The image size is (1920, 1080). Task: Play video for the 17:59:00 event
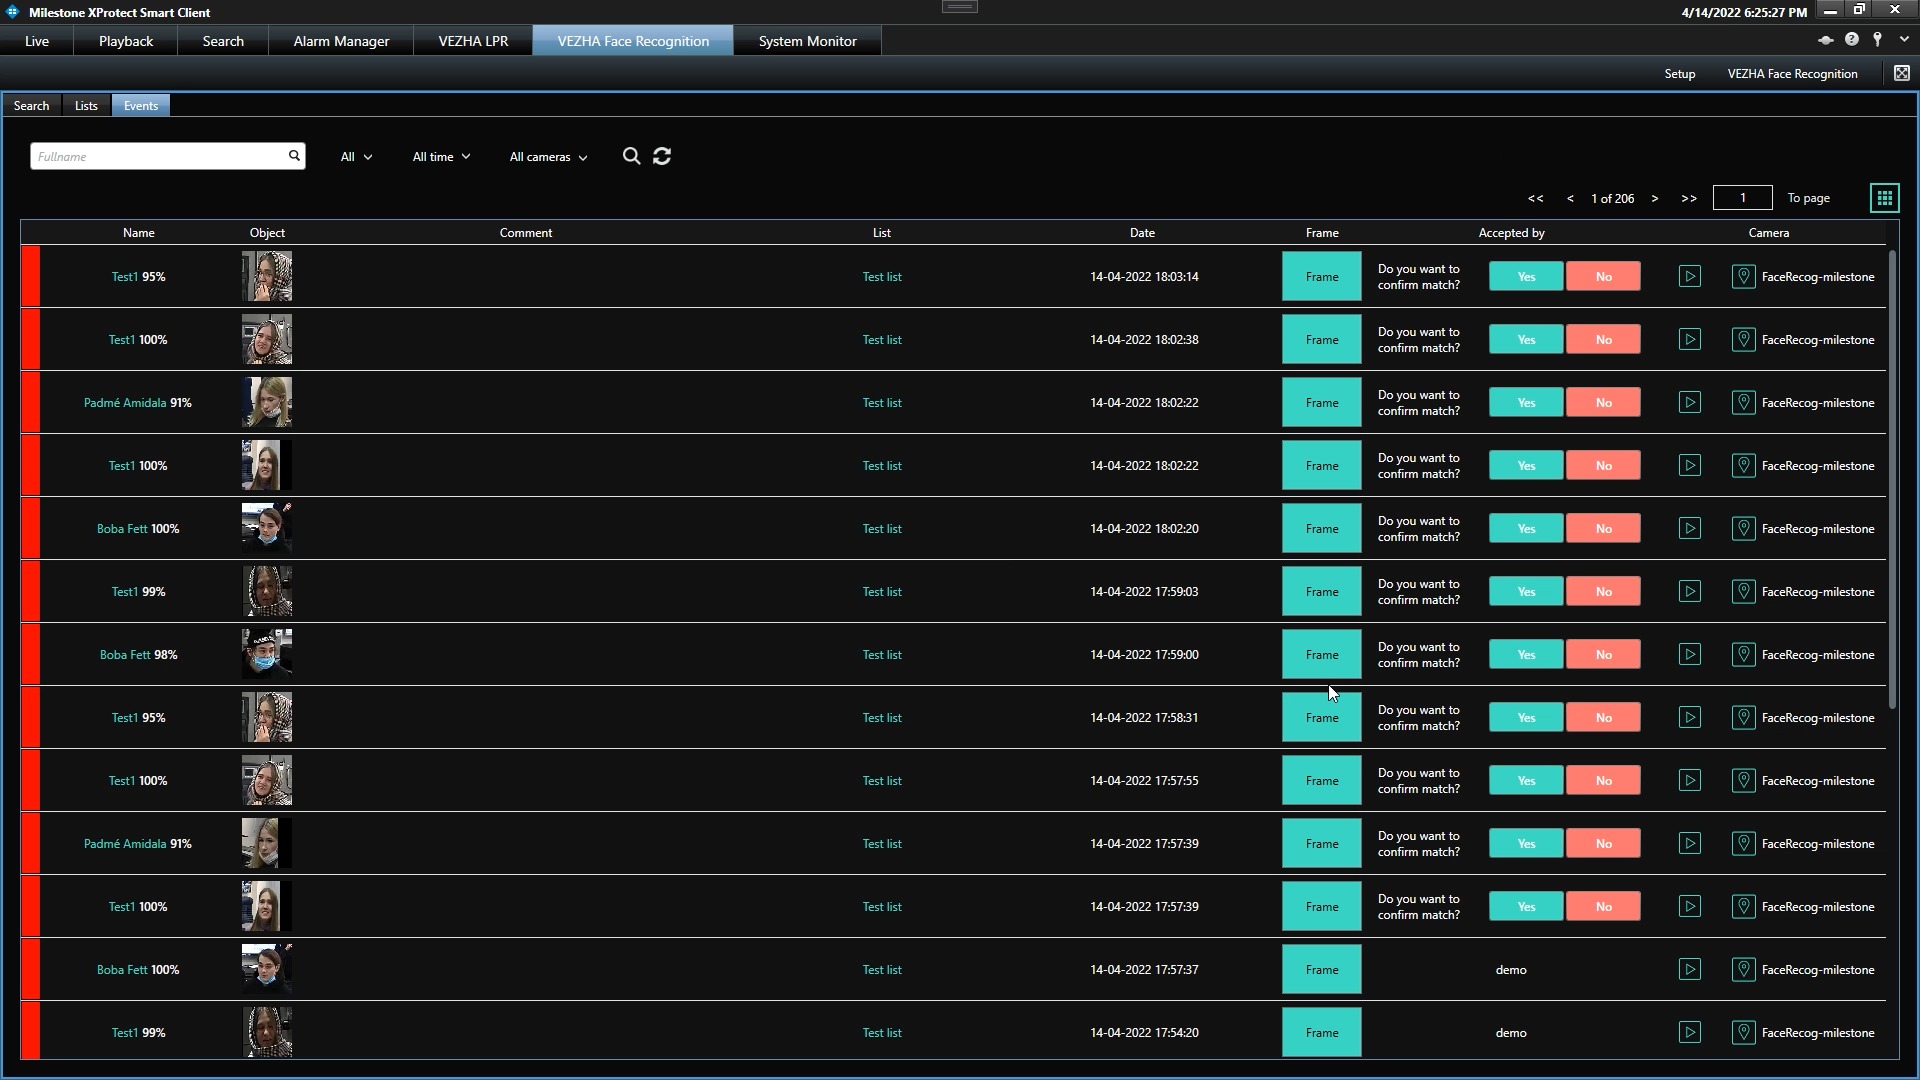[x=1689, y=655]
